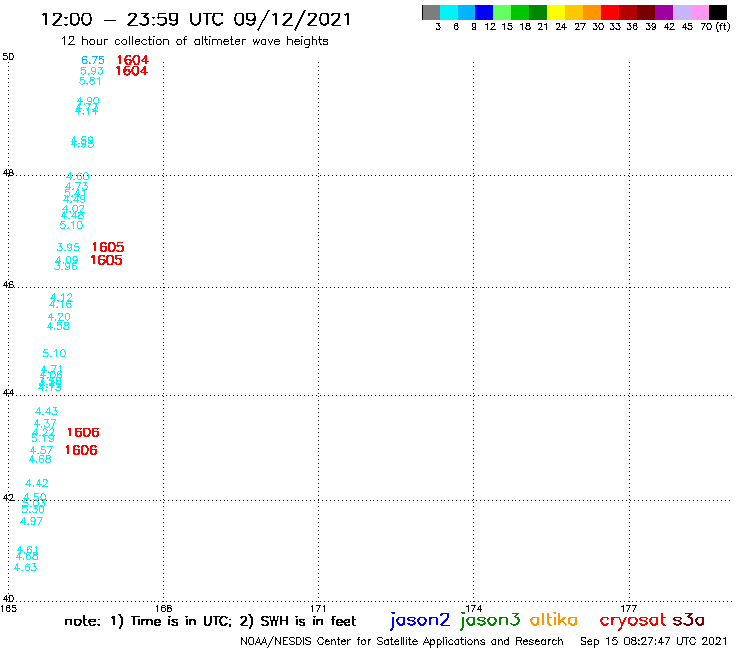Click the gray swatch in the color legend

coord(431,12)
